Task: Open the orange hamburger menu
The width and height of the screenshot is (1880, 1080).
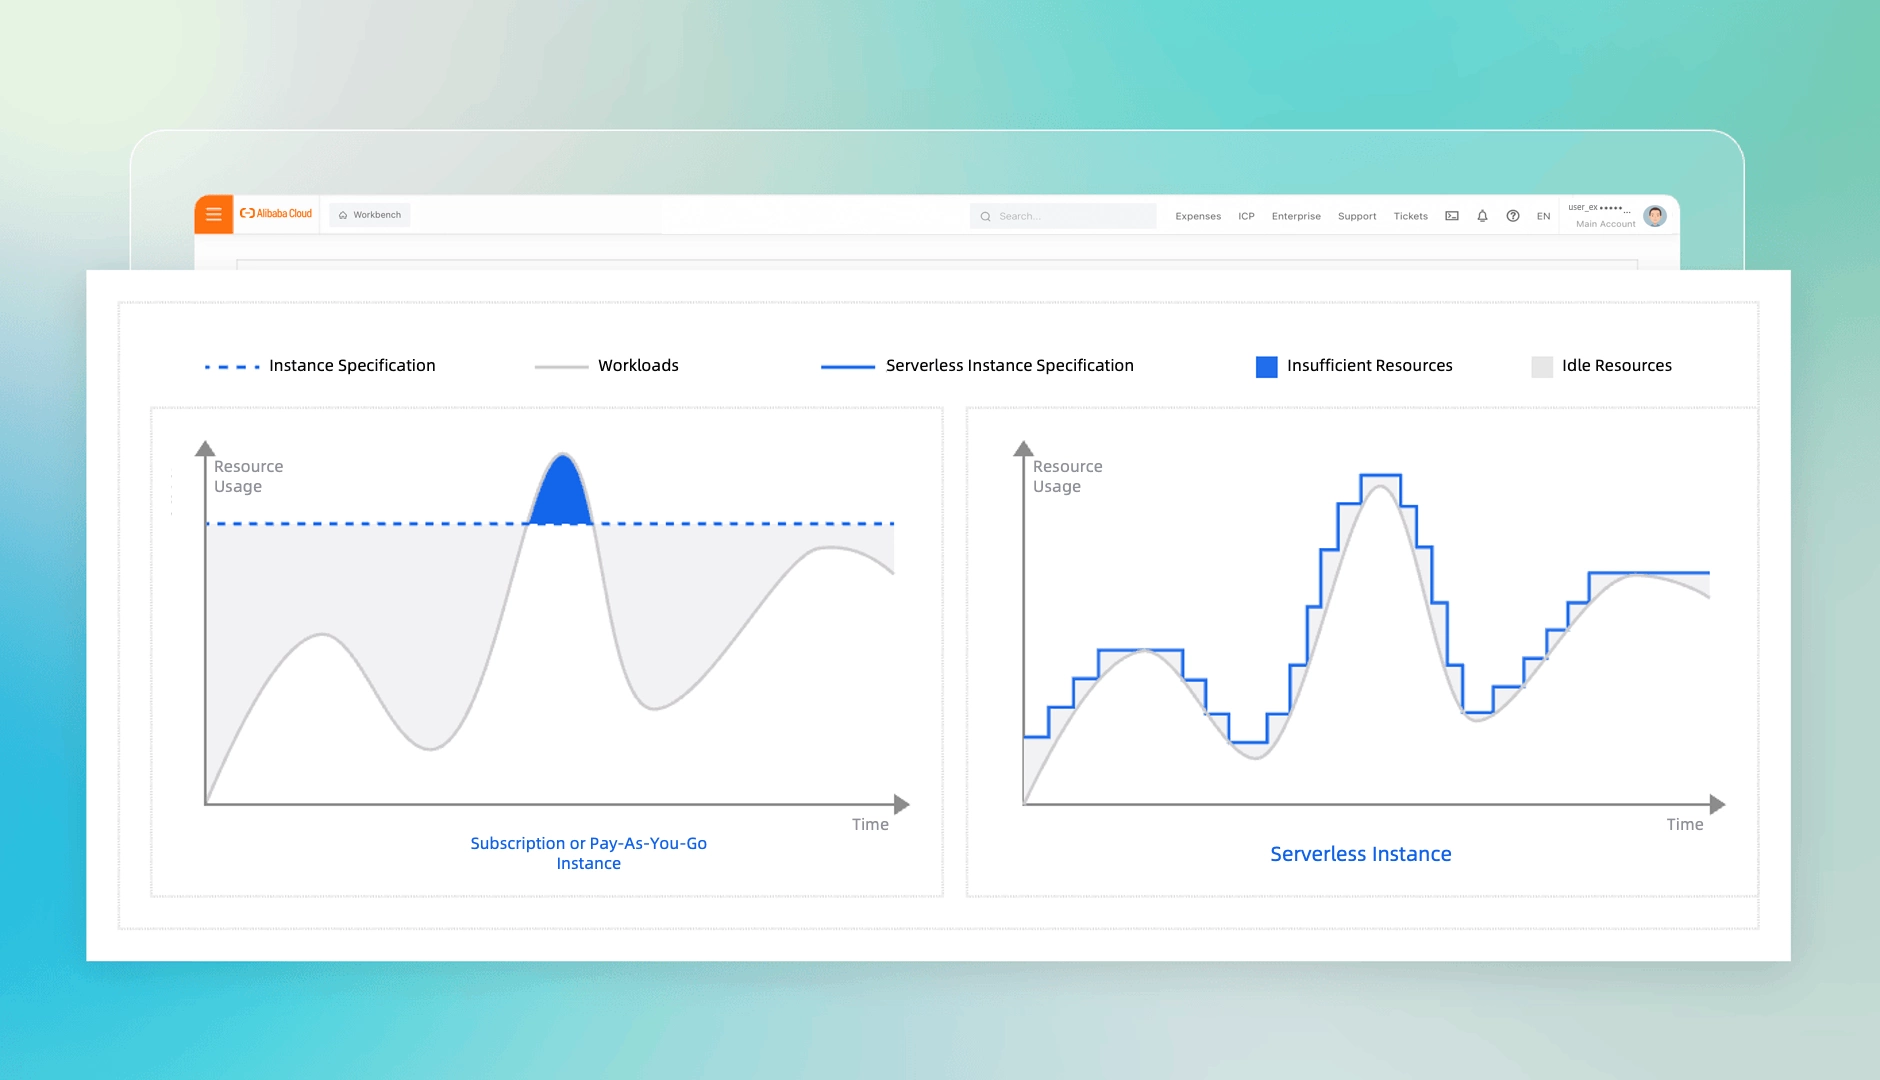Action: click(x=213, y=214)
